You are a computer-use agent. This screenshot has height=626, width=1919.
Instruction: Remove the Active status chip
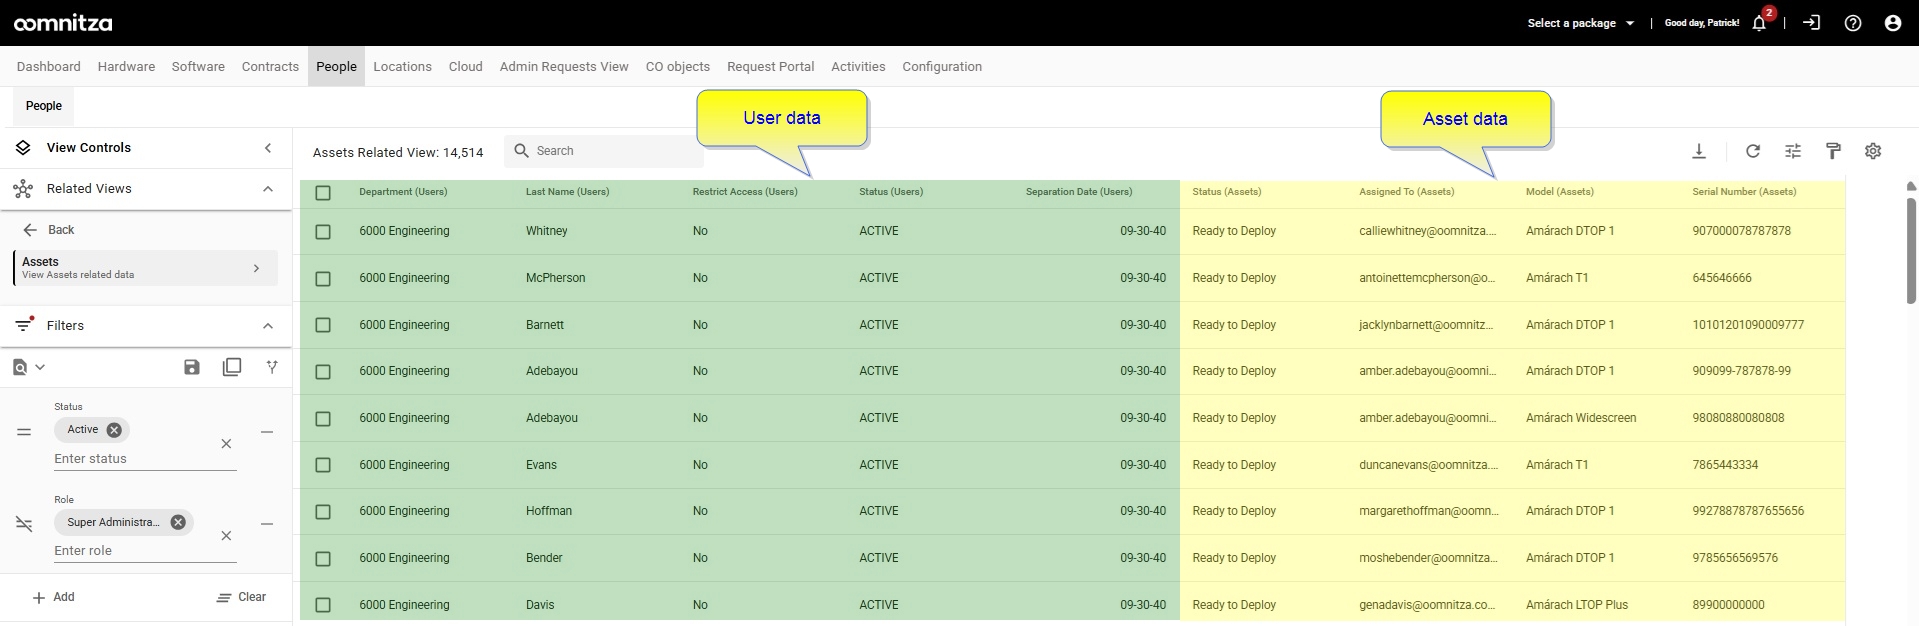pyautogui.click(x=114, y=430)
